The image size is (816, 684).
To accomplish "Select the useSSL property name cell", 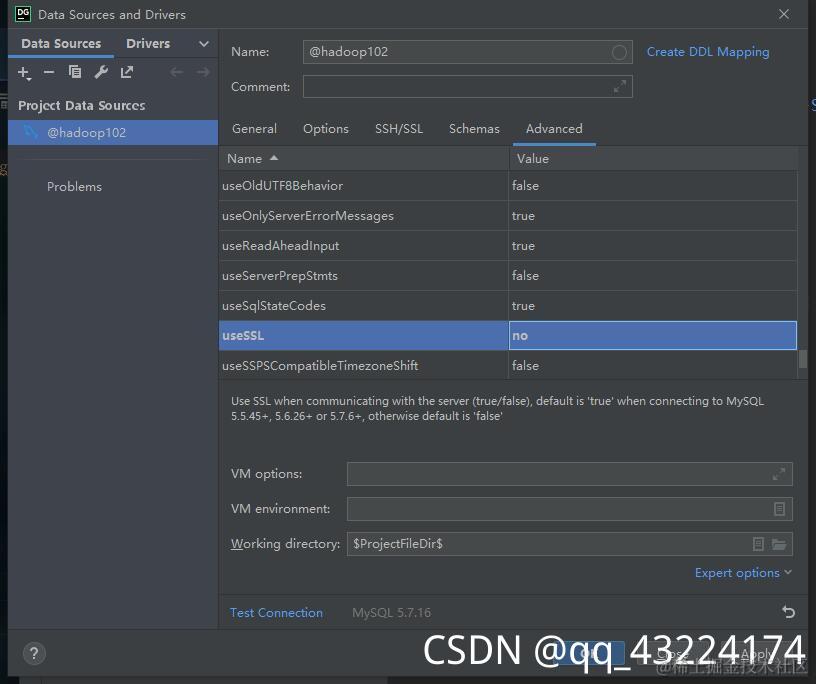I will pyautogui.click(x=363, y=335).
